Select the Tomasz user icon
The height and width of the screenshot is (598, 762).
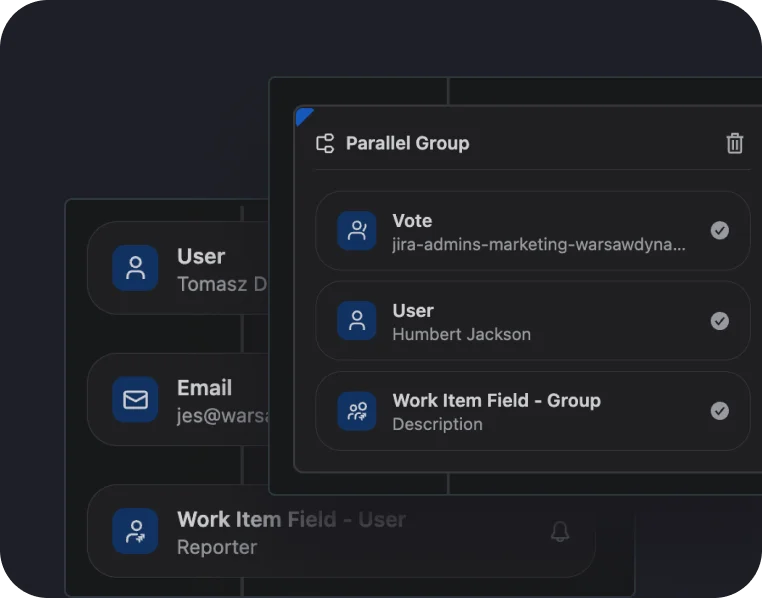coord(135,268)
